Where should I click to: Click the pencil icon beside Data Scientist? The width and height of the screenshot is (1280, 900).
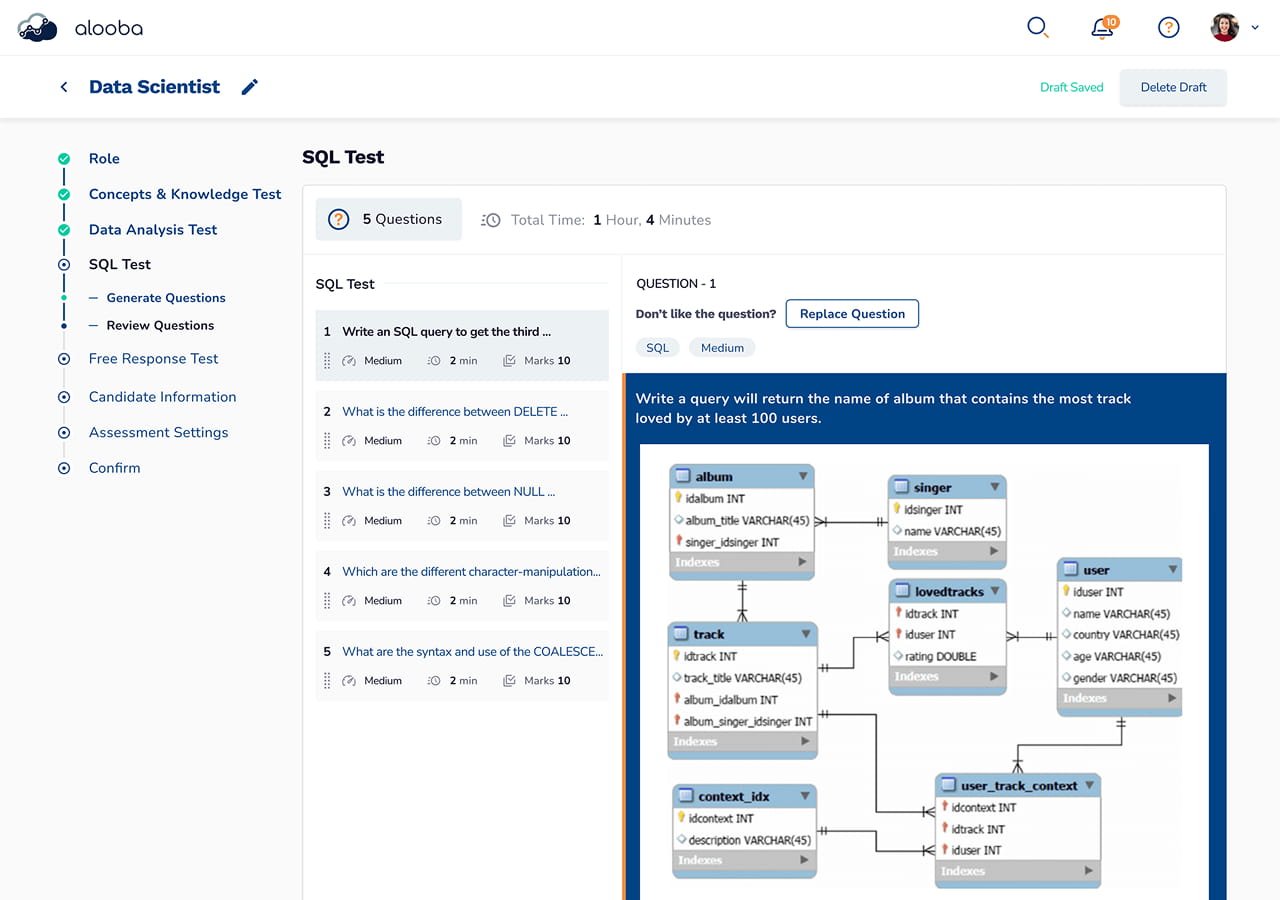coord(250,87)
